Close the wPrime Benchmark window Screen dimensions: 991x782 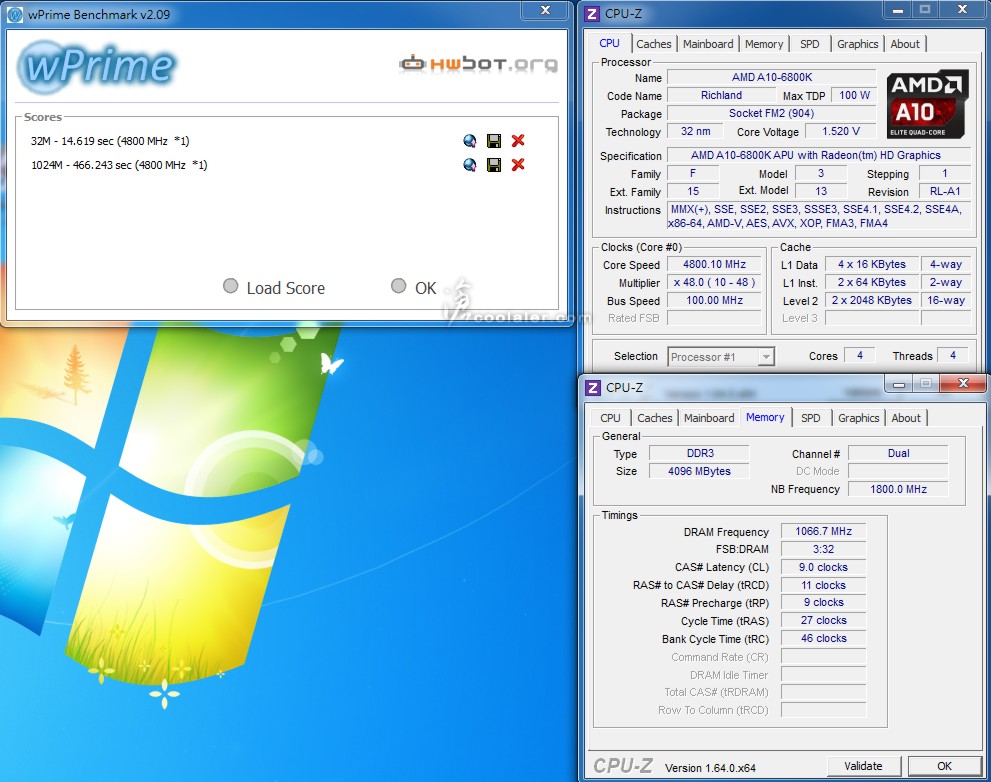tap(546, 10)
